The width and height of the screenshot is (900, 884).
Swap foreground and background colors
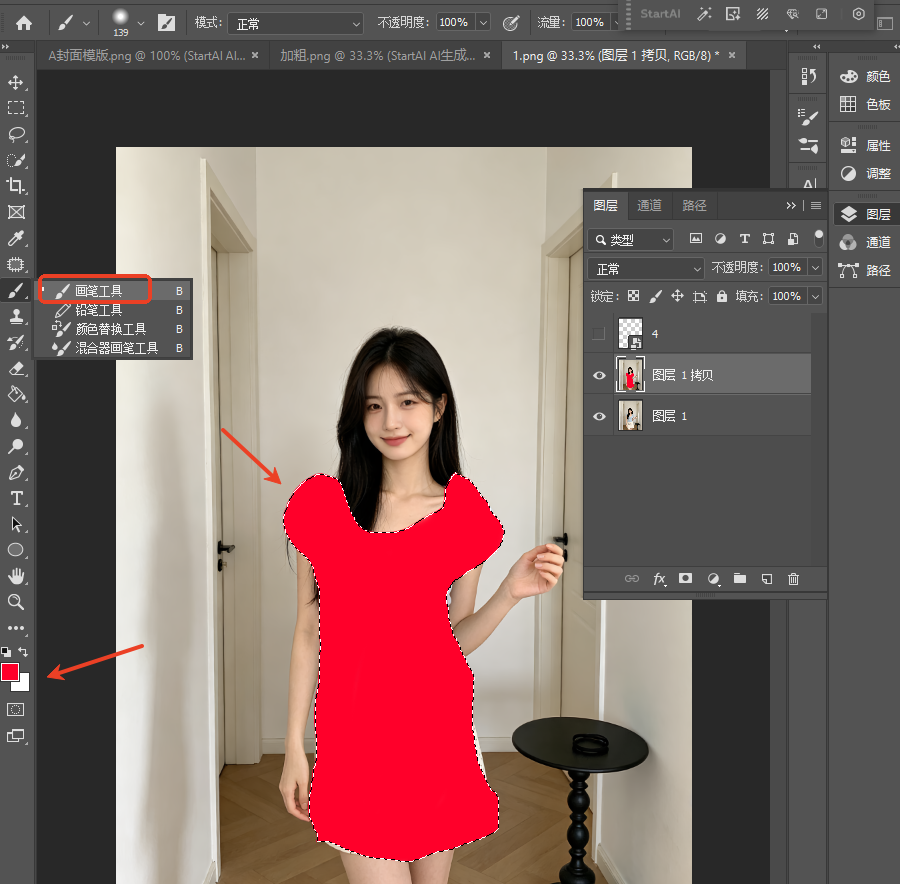23,652
